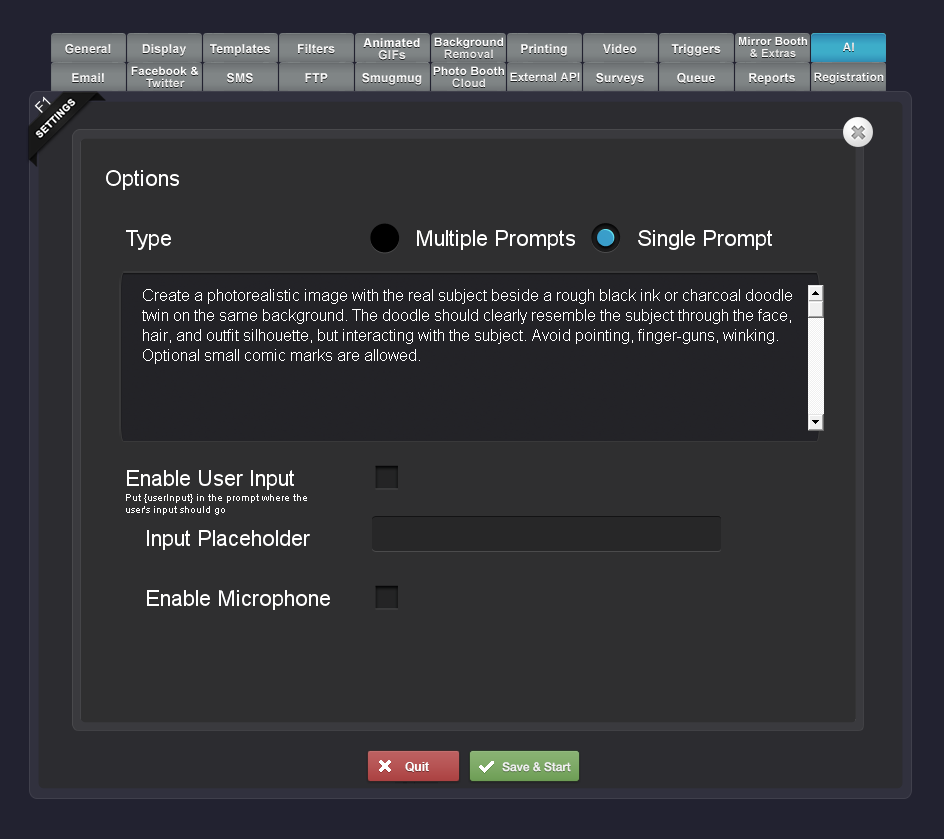This screenshot has height=839, width=944.
Task: Open the Facebook & Twitter tab
Action: 164,77
